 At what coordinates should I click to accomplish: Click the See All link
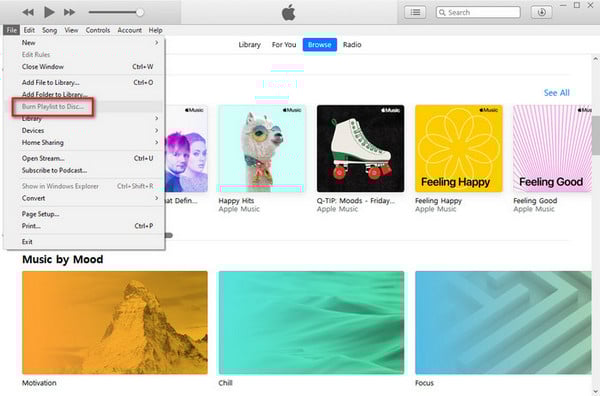click(556, 93)
